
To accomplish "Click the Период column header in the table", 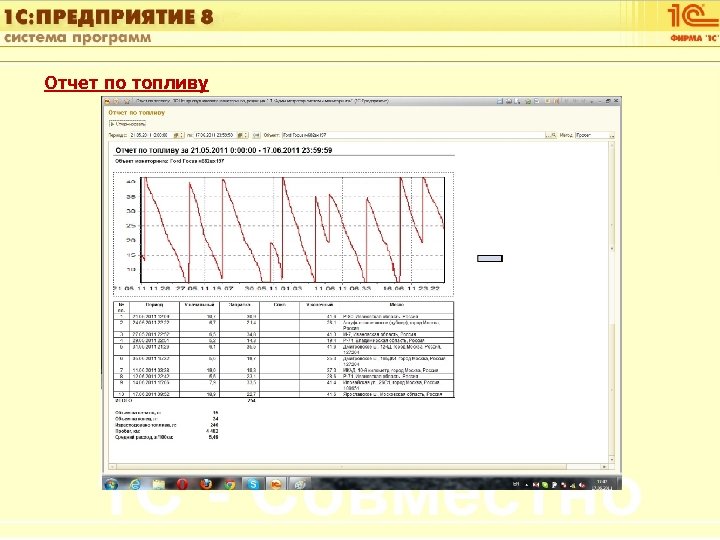I will point(154,305).
